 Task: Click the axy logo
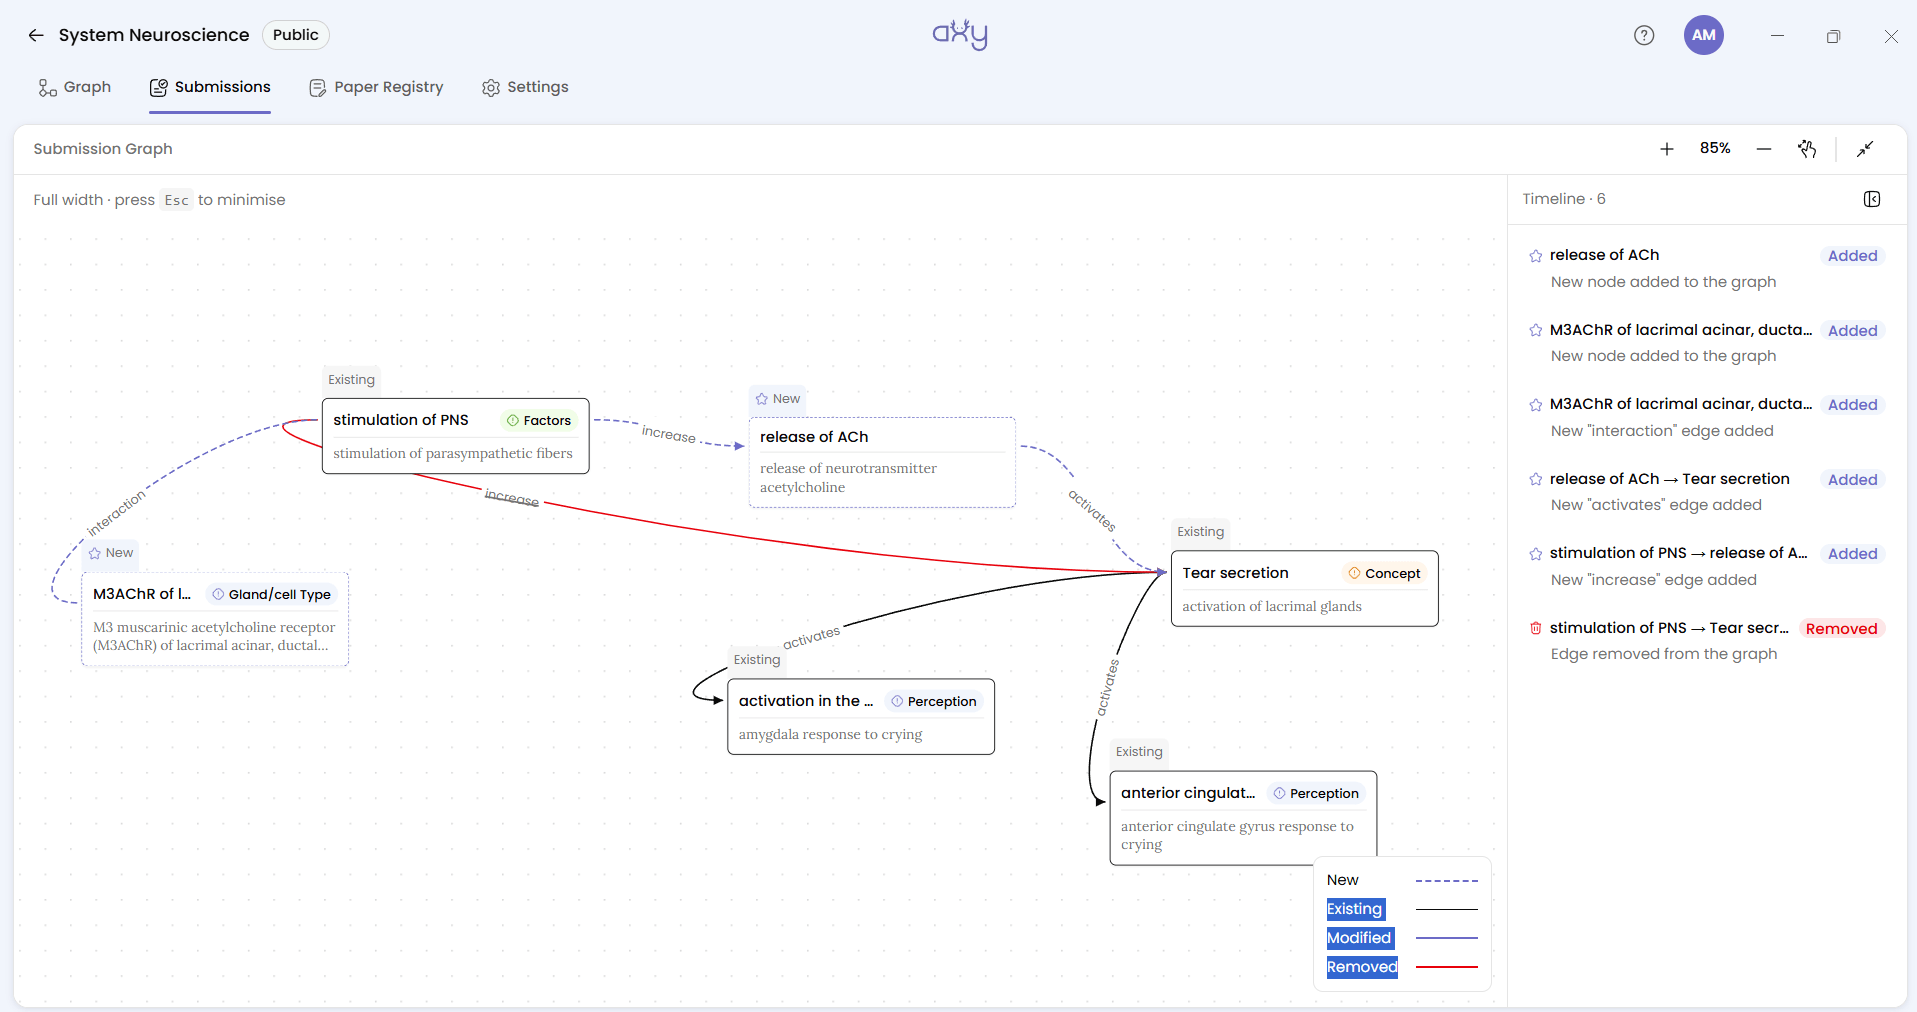point(960,35)
